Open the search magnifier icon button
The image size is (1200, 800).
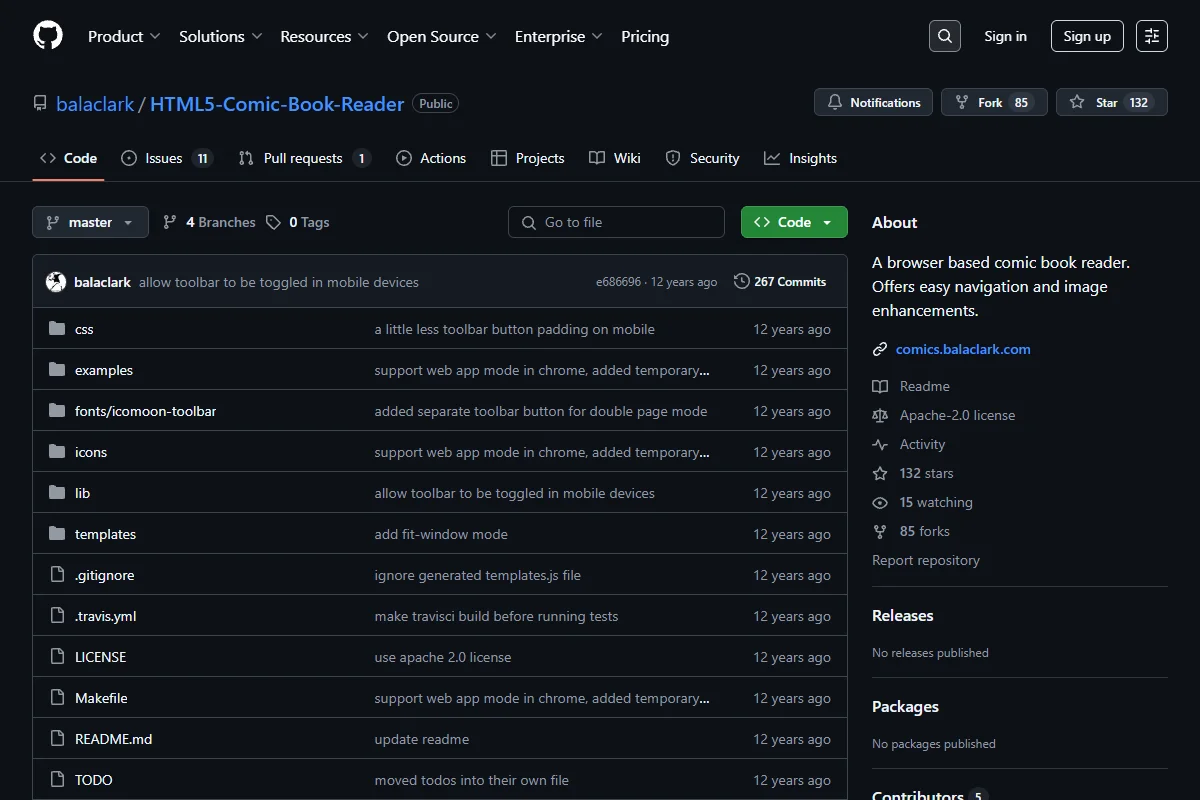tap(945, 36)
